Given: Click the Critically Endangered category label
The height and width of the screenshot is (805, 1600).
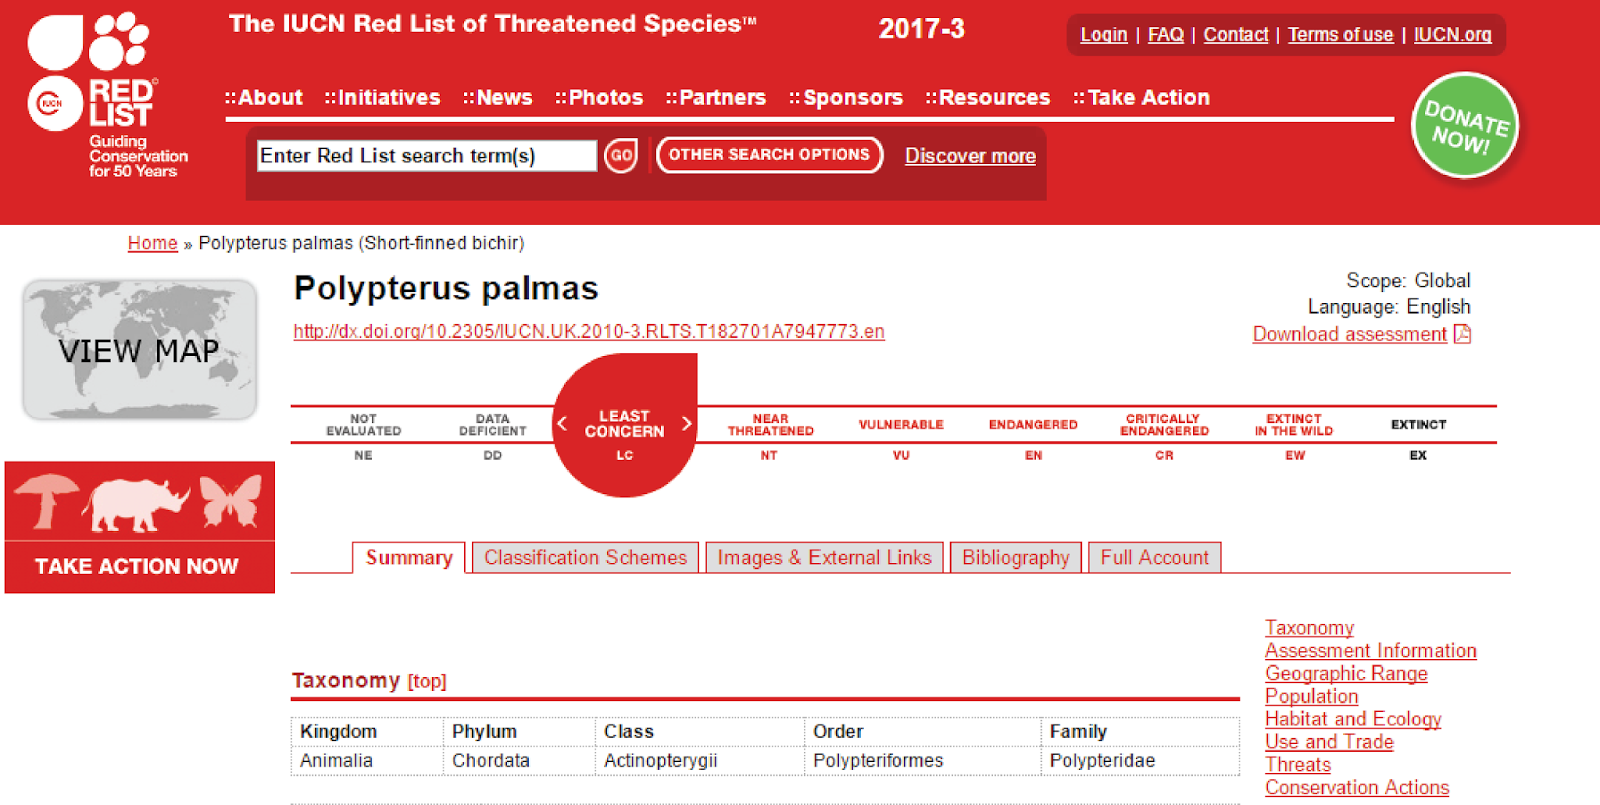Looking at the screenshot, I should 1164,425.
